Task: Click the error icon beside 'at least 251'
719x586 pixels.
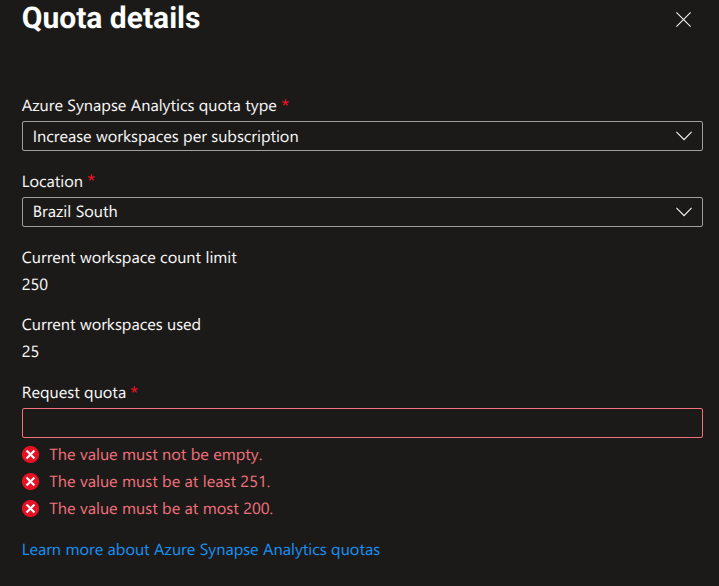Action: (x=31, y=482)
